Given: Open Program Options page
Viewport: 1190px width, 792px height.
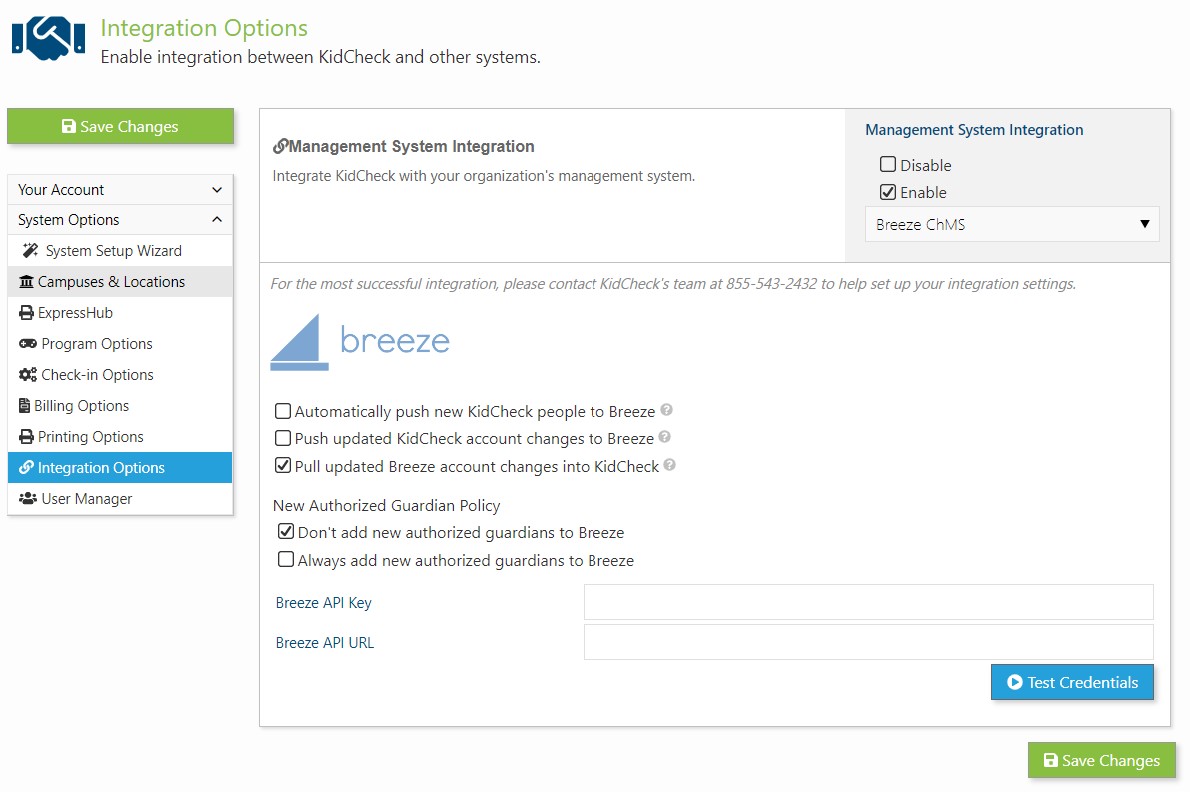Looking at the screenshot, I should [x=120, y=344].
